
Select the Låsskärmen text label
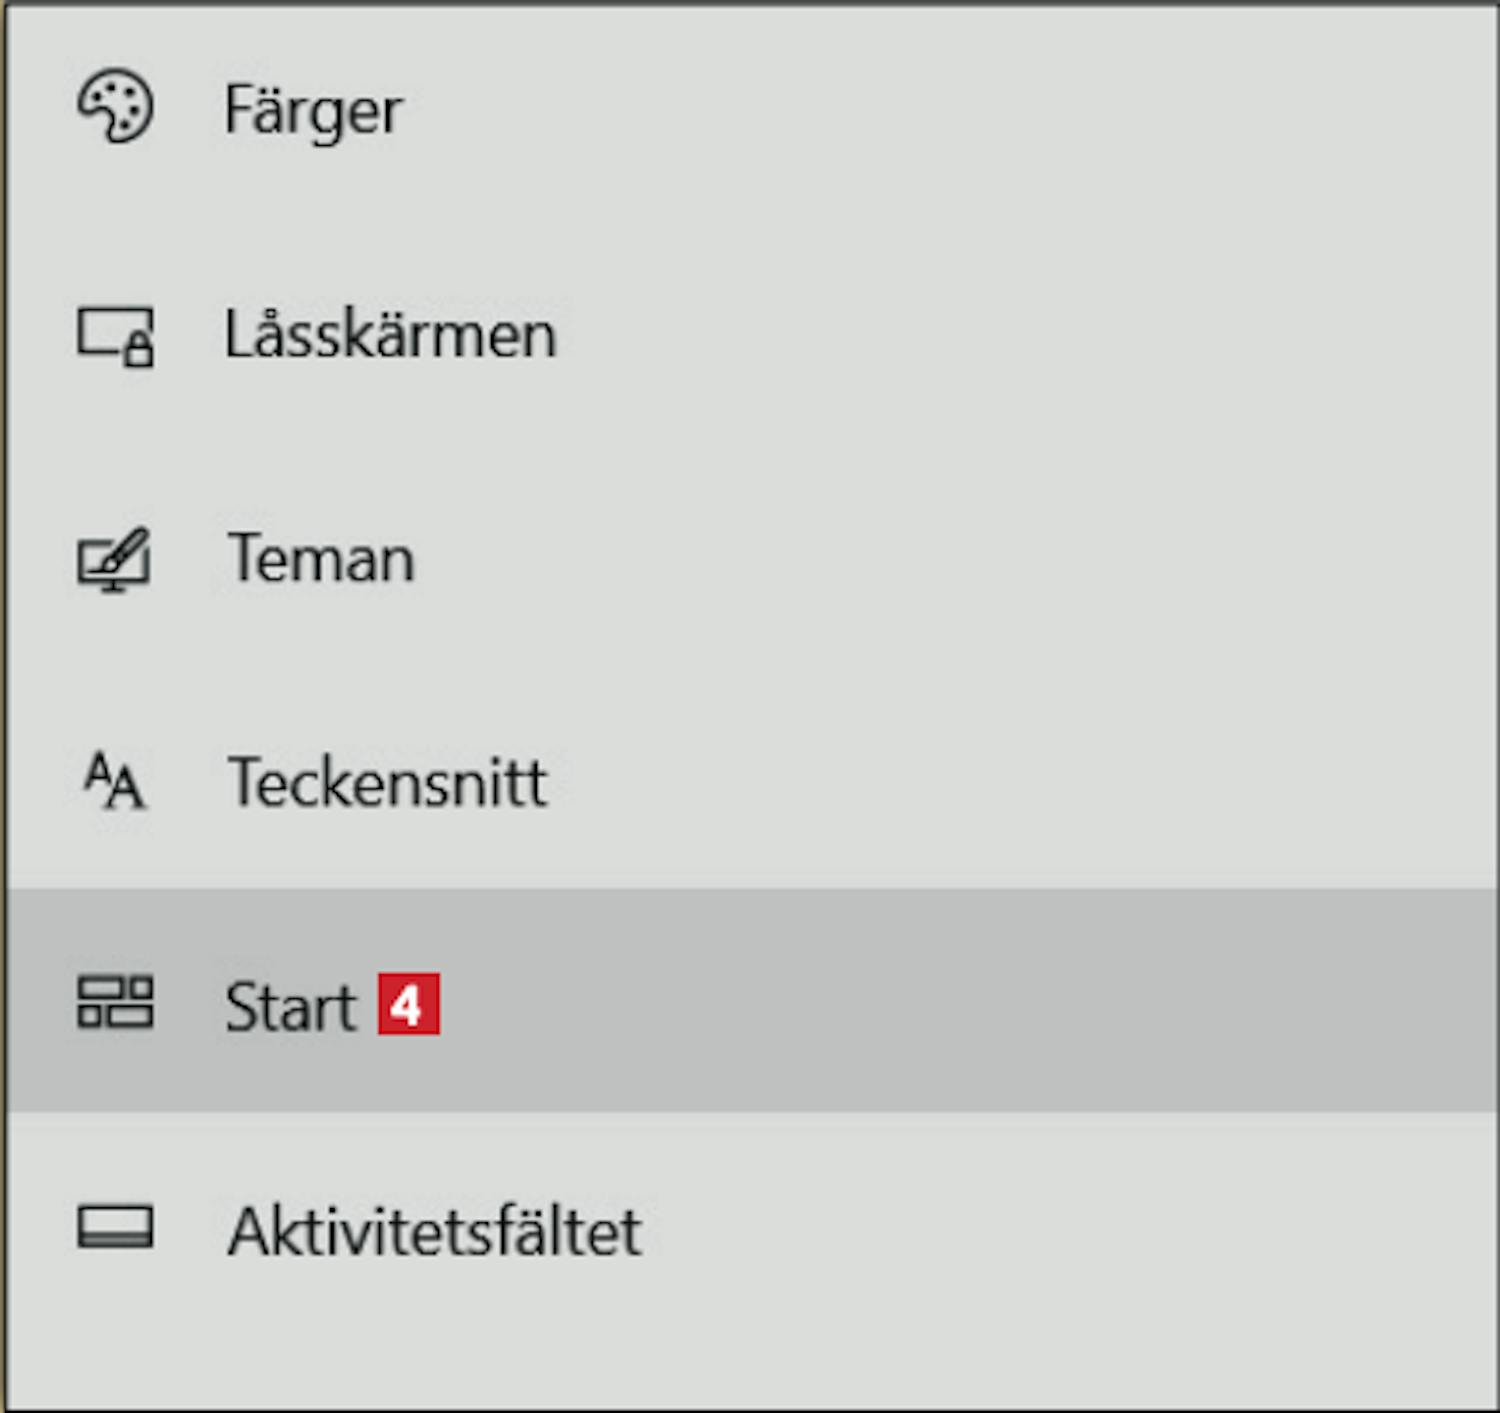point(390,335)
